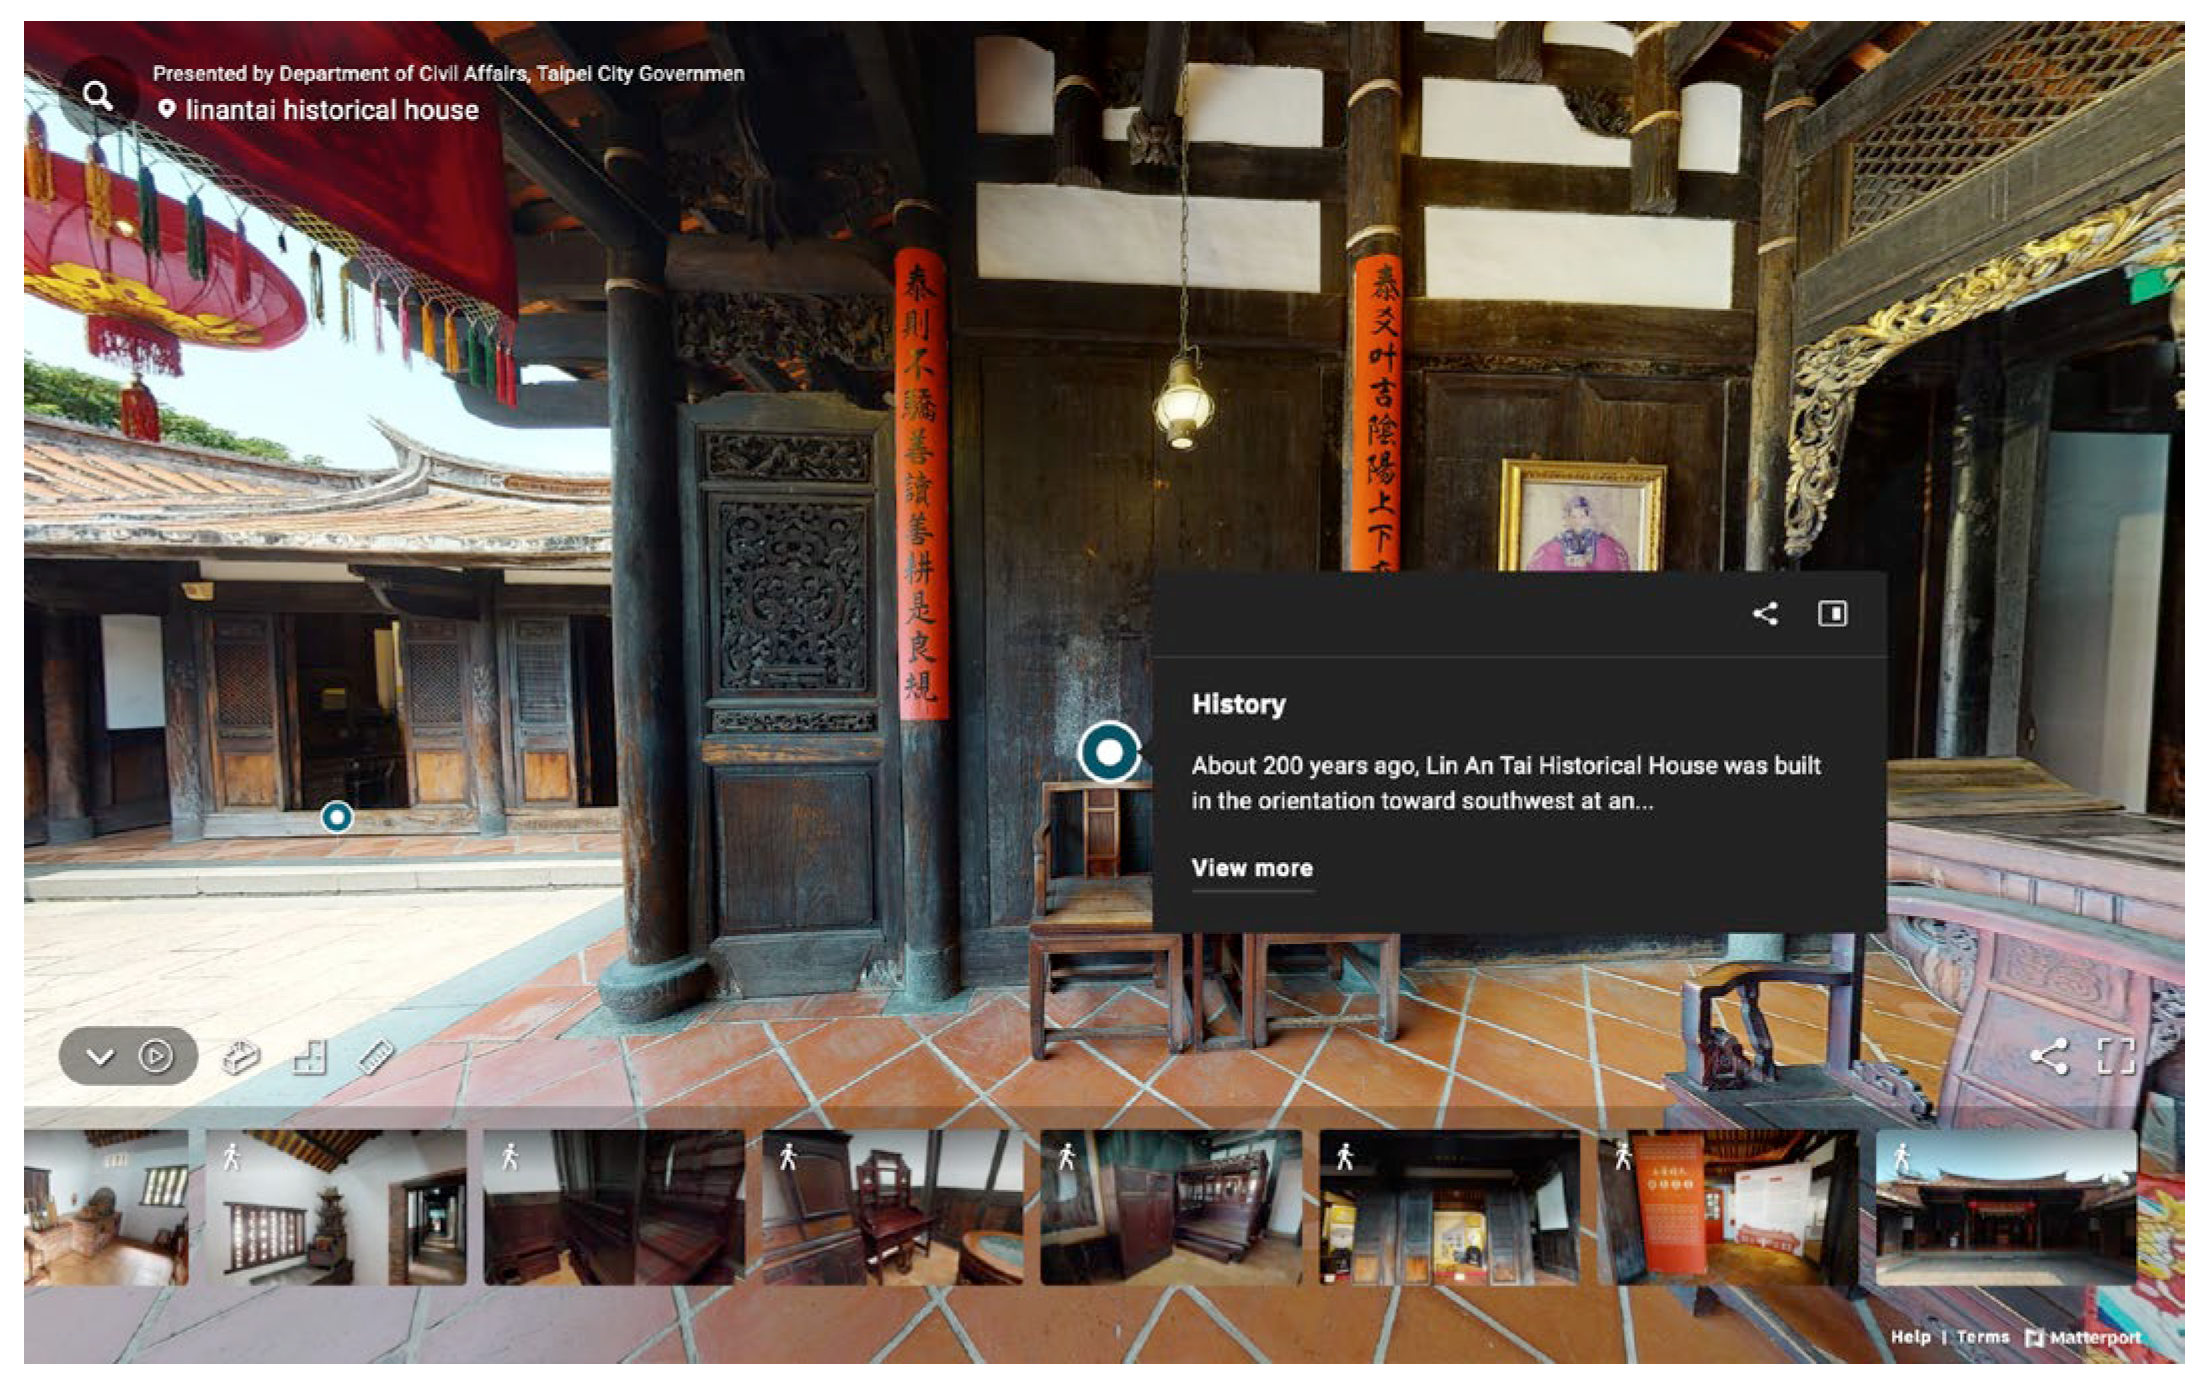The height and width of the screenshot is (1380, 2195).
Task: Click the tag marker in the courtyard doorway
Action: click(337, 817)
